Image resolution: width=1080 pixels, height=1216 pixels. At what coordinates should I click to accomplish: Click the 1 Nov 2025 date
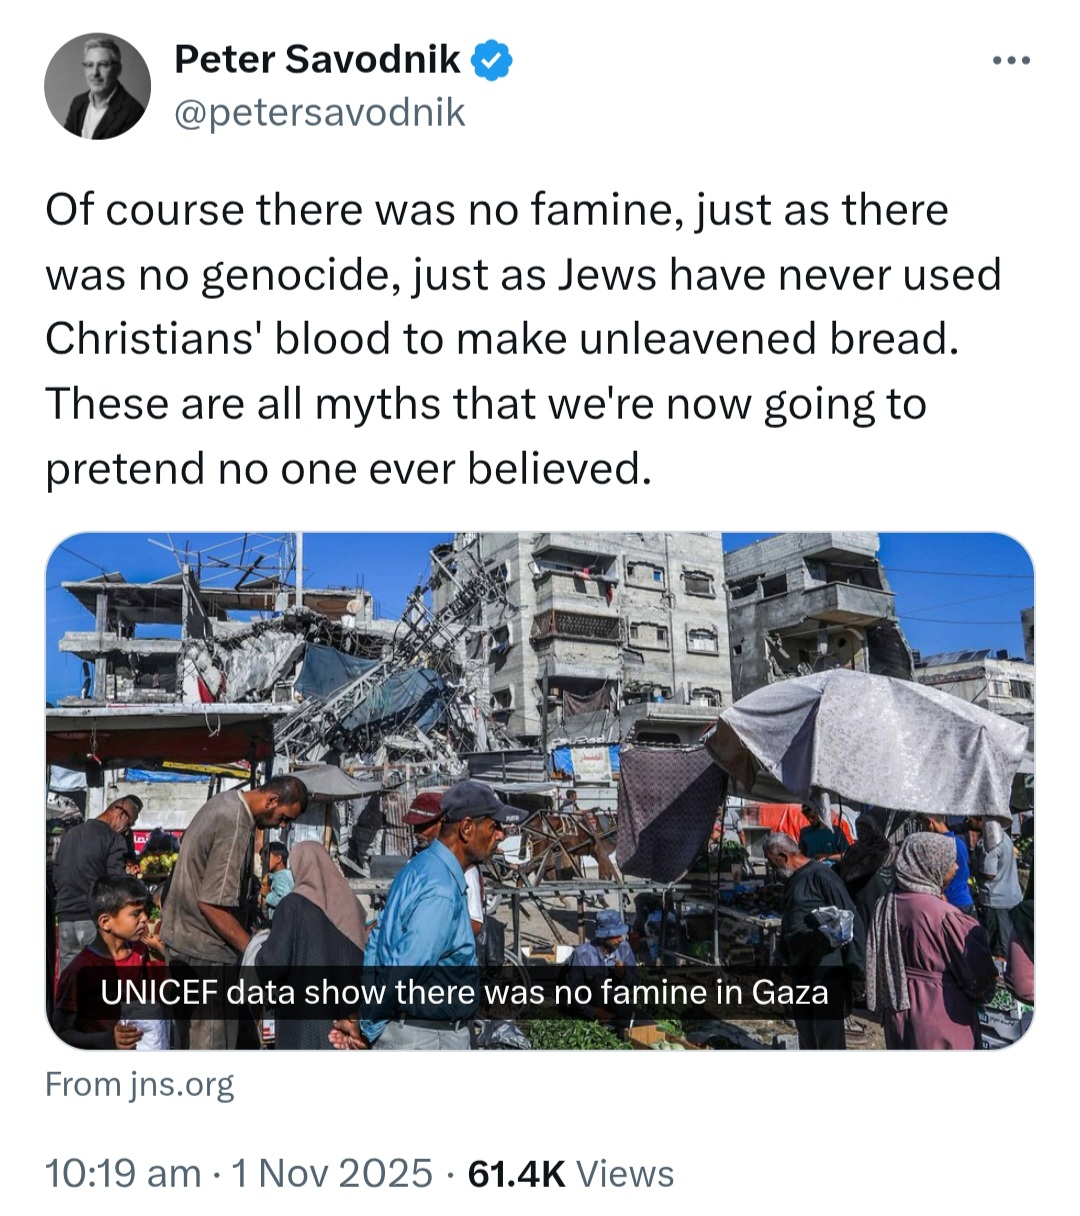coord(332,1173)
